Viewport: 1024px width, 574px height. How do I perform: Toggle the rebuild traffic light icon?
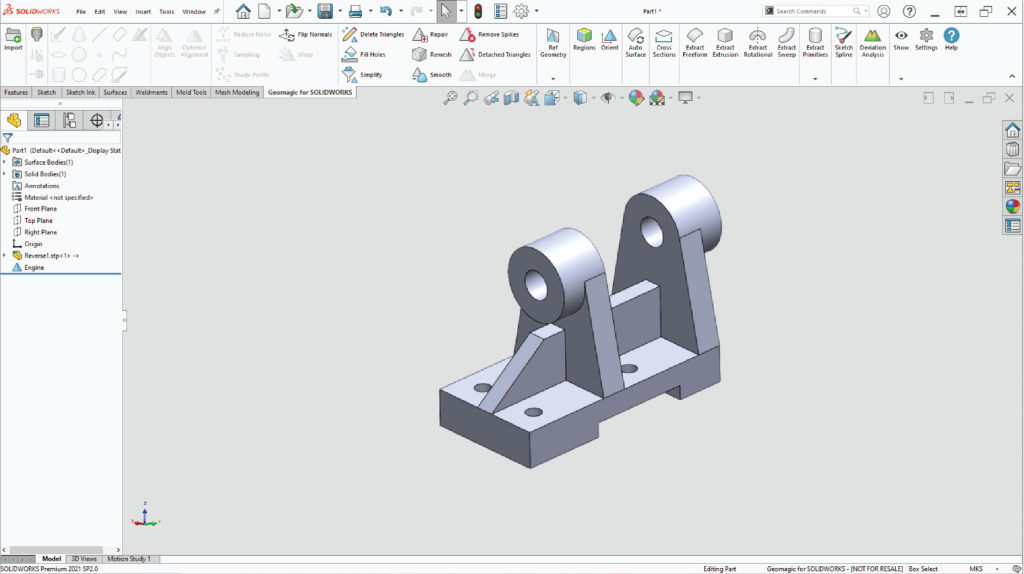[477, 12]
